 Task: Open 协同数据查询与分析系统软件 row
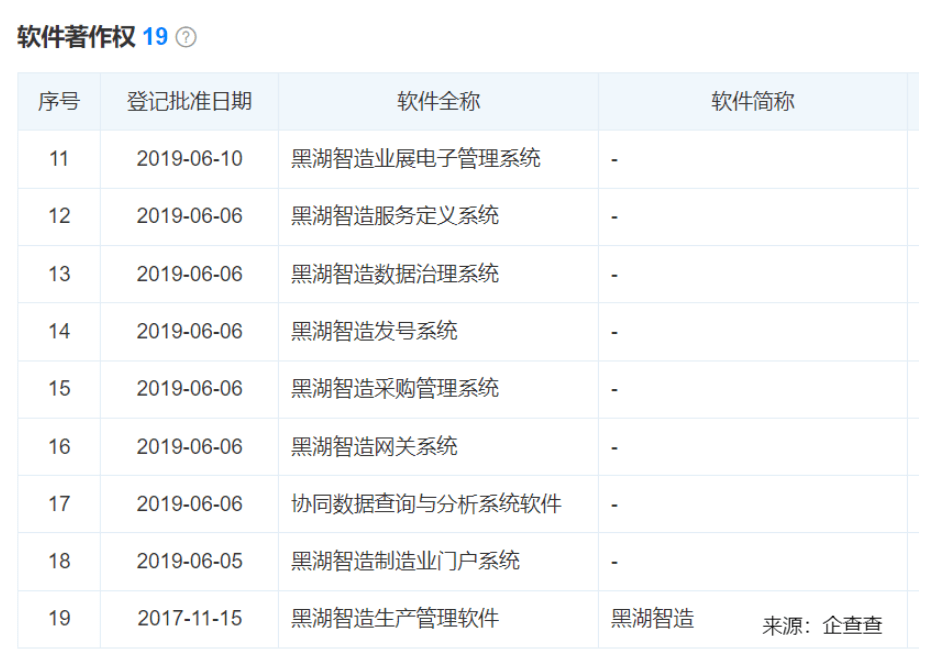click(x=425, y=504)
